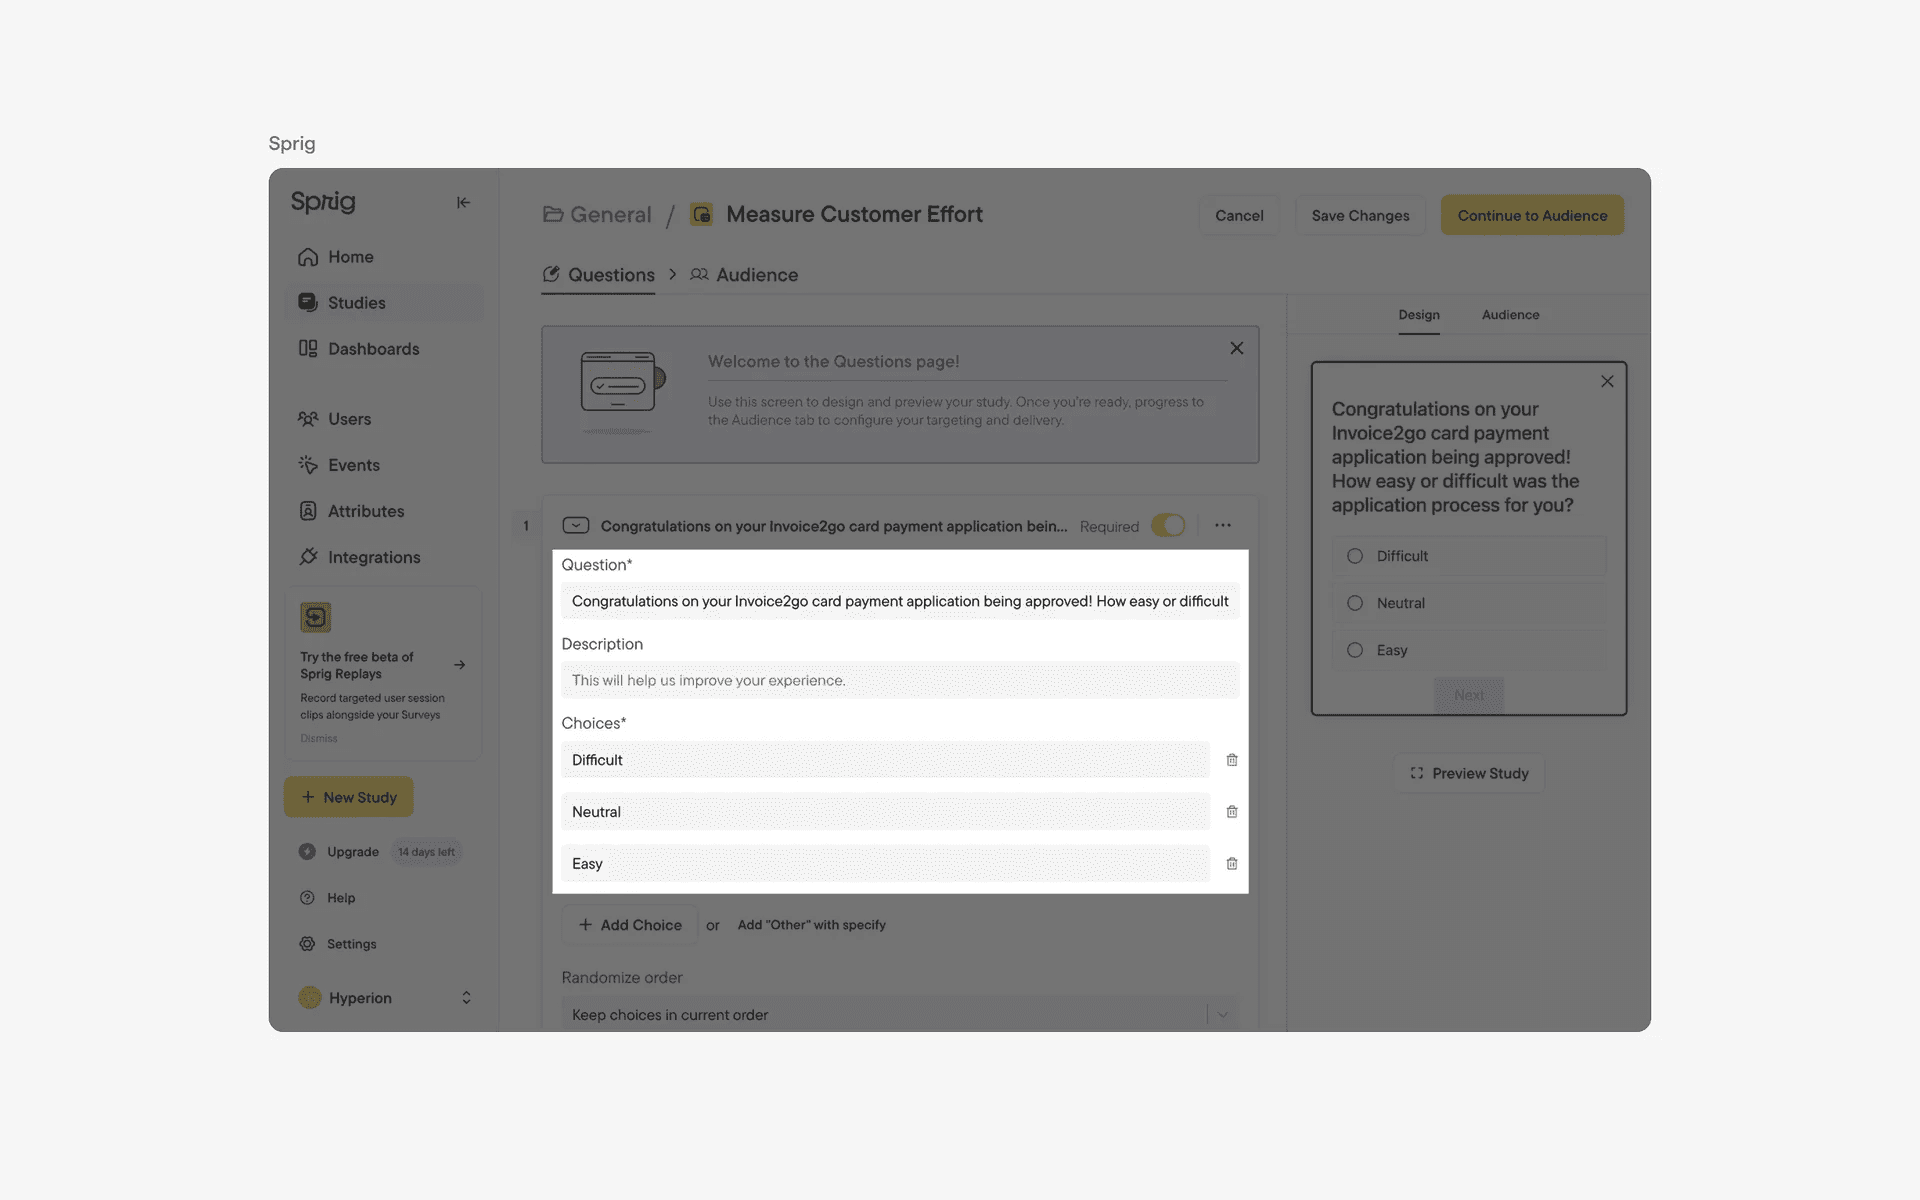Click Continue to Audience button
The height and width of the screenshot is (1200, 1920).
click(x=1532, y=216)
